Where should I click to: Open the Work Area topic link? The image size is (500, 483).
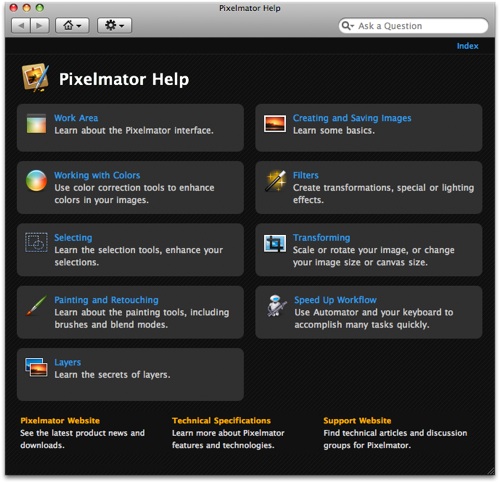point(76,118)
